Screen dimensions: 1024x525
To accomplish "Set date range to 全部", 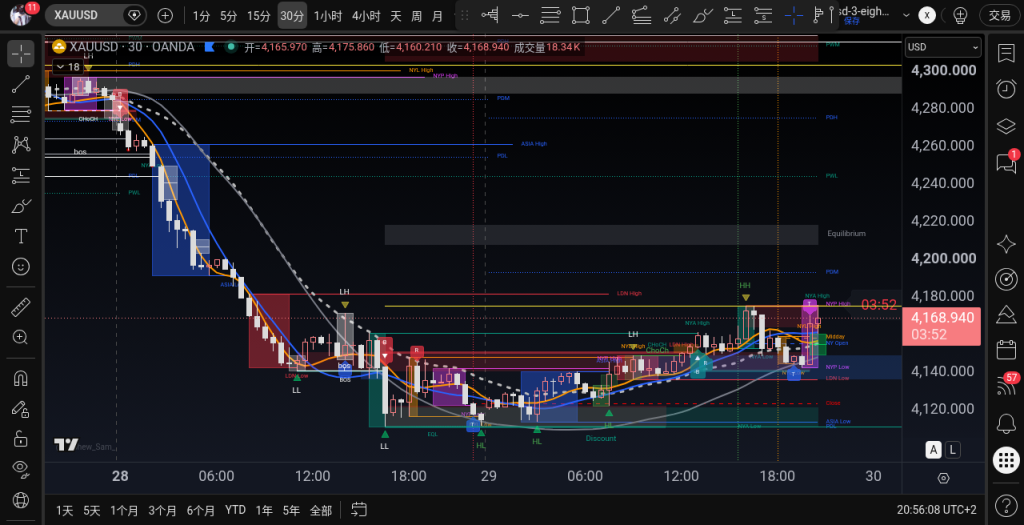I will coord(321,510).
